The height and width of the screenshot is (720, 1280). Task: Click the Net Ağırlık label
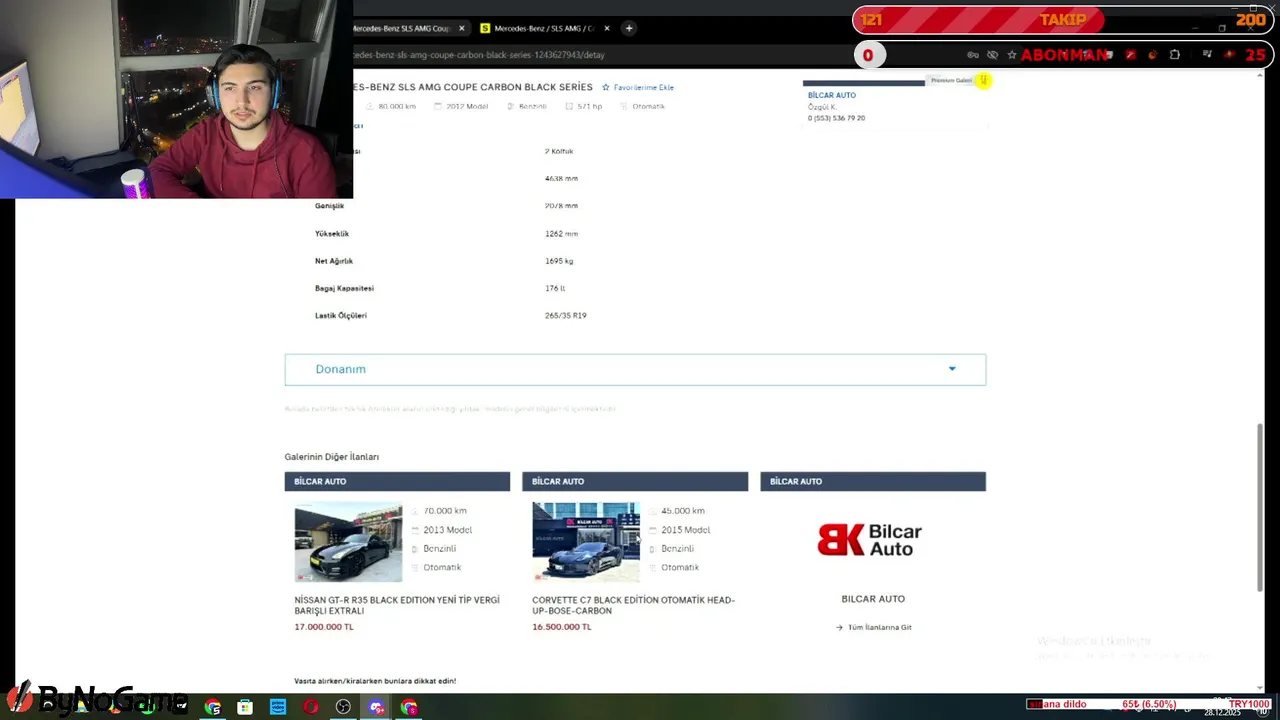(x=332, y=261)
